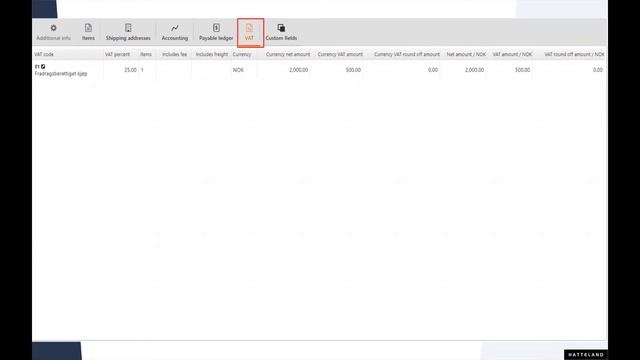Click the Net amount / NOK header
Screen dimensions: 640x360
pos(466,54)
